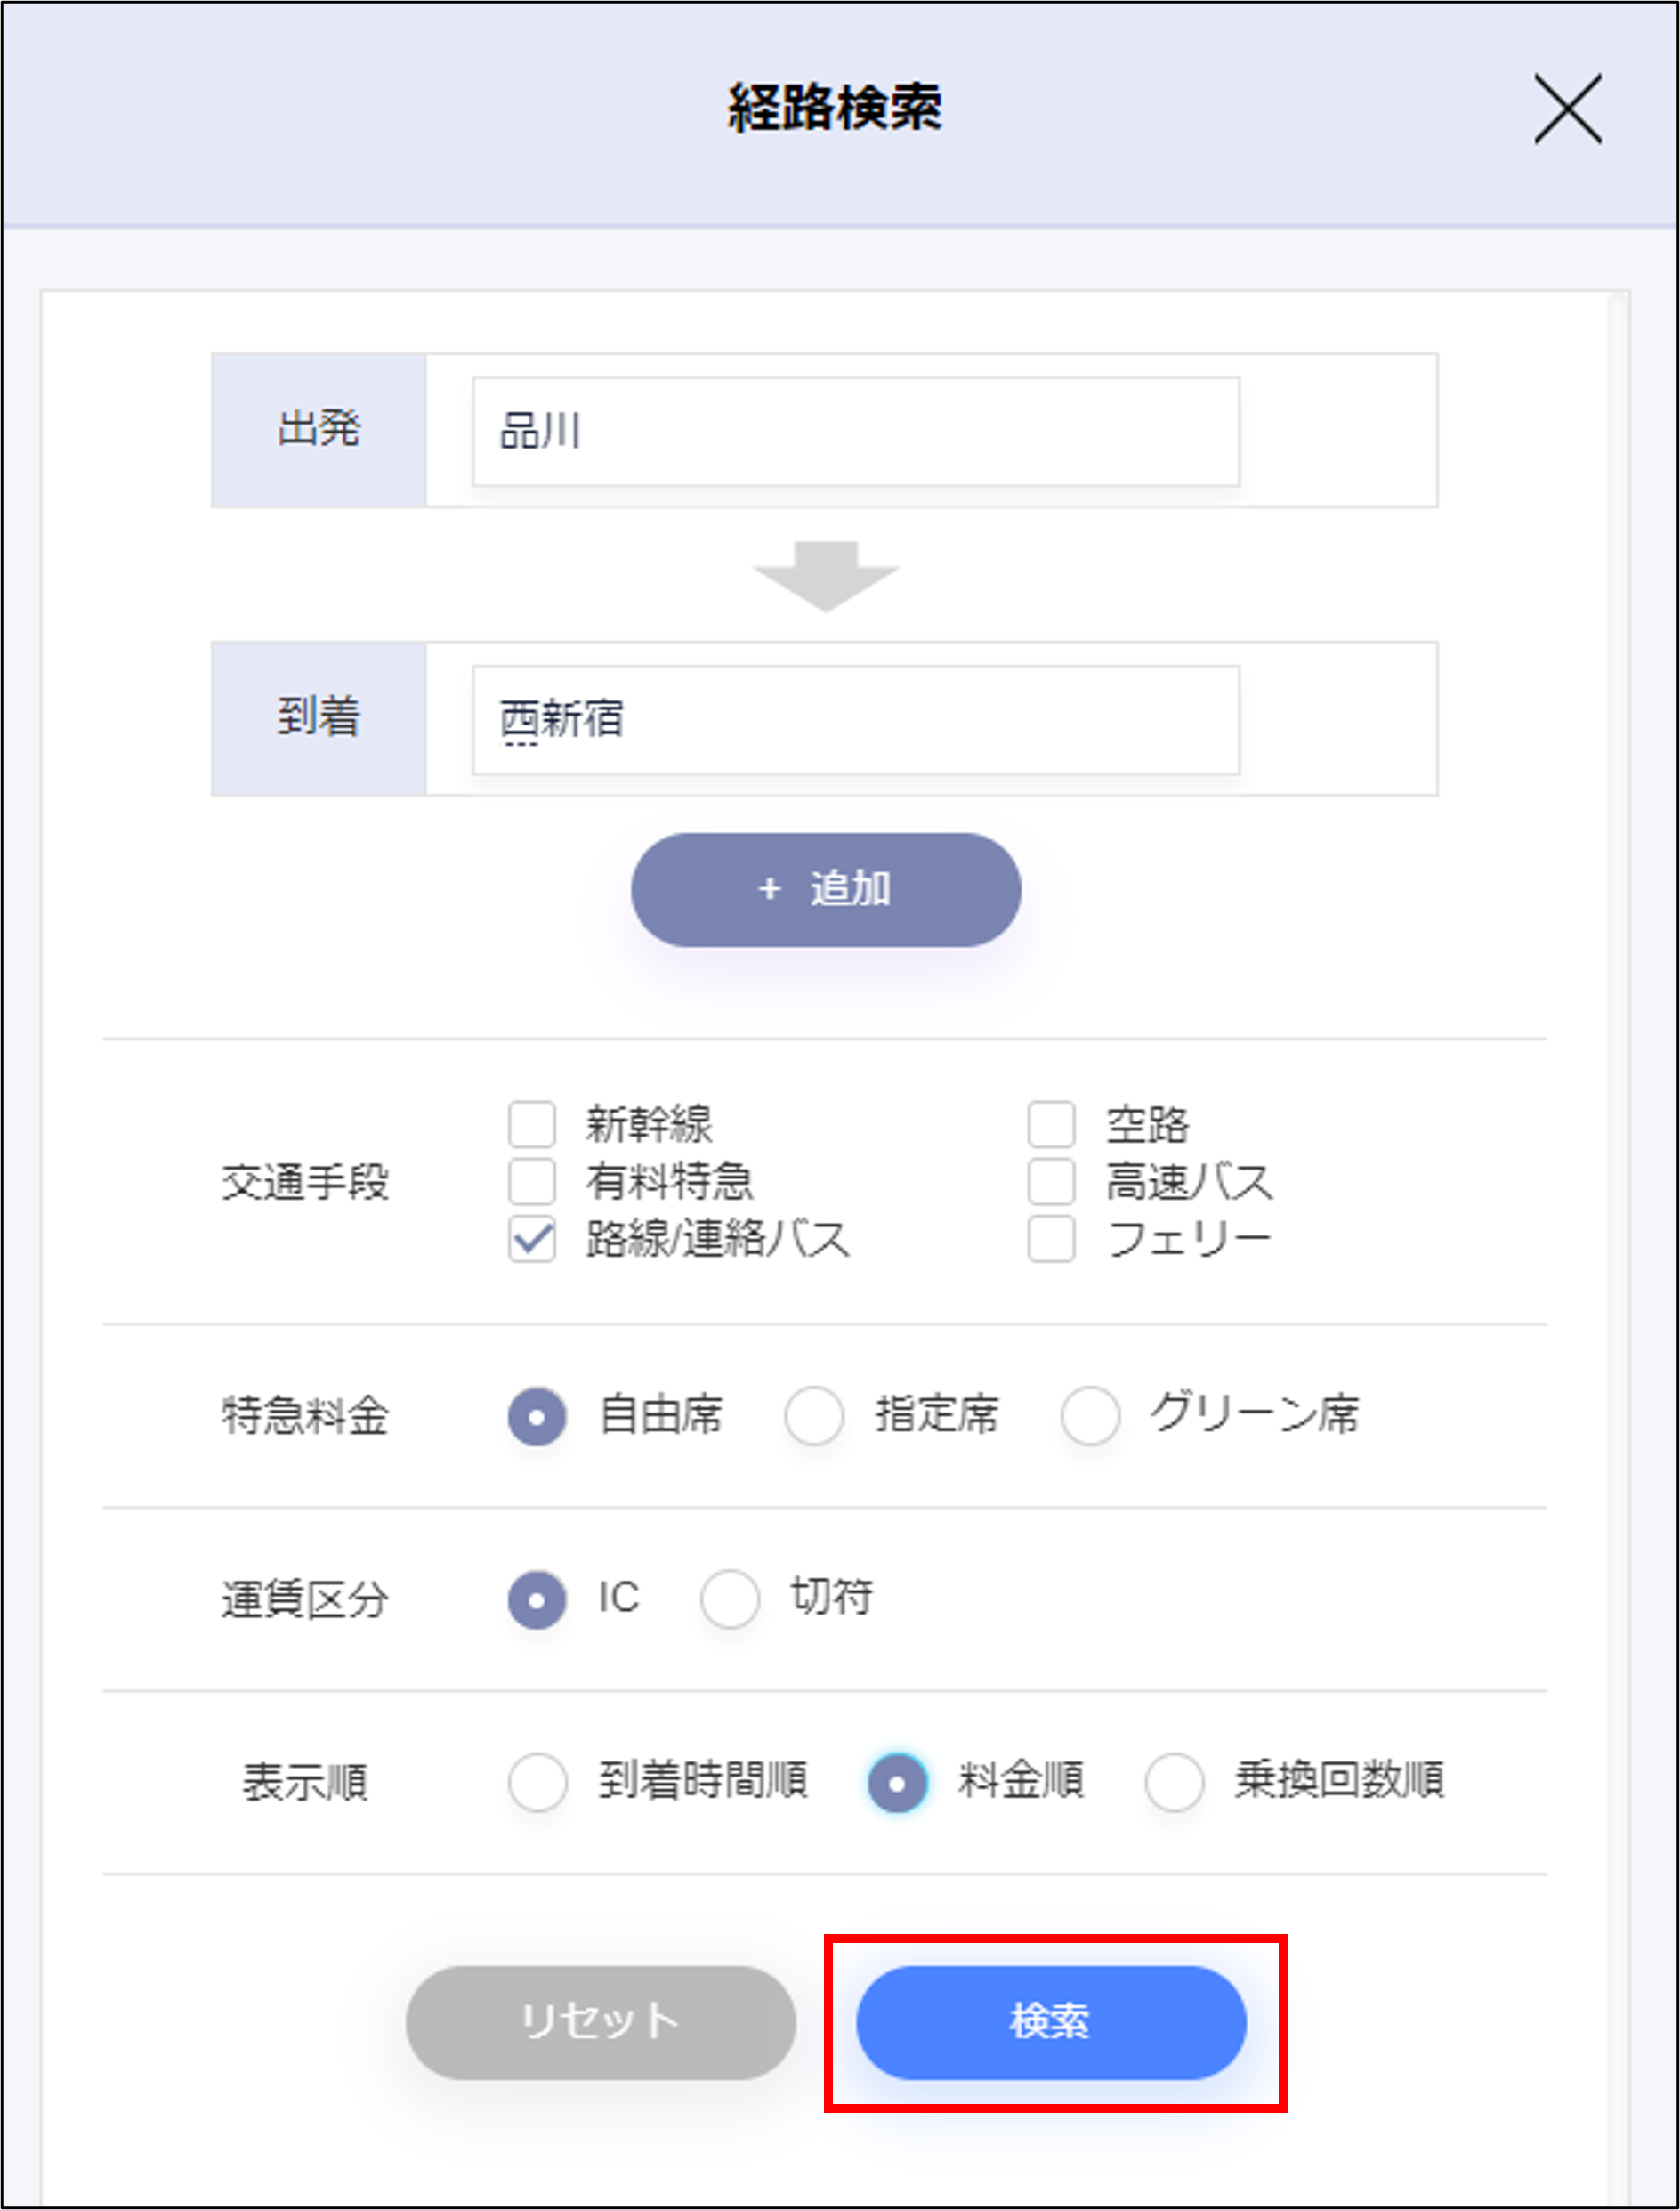
Task: Click the 追加 button to add waypoint
Action: click(826, 888)
